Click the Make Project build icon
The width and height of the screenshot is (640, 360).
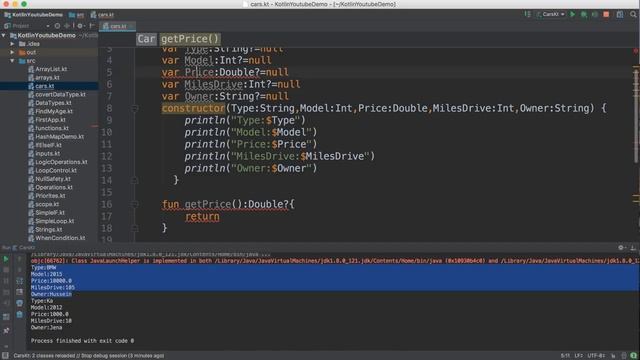coord(527,14)
